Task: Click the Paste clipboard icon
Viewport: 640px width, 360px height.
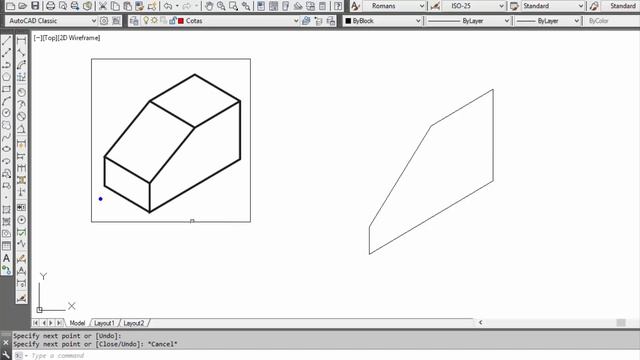Action: 127,6
